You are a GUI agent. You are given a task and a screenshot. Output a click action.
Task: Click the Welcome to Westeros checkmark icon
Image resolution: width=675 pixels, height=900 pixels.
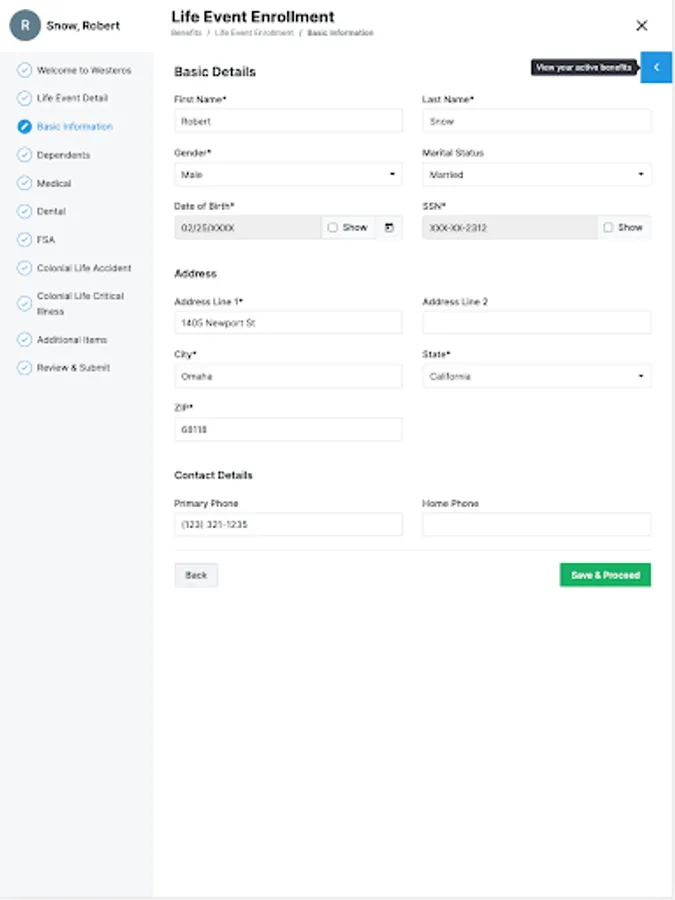25,71
